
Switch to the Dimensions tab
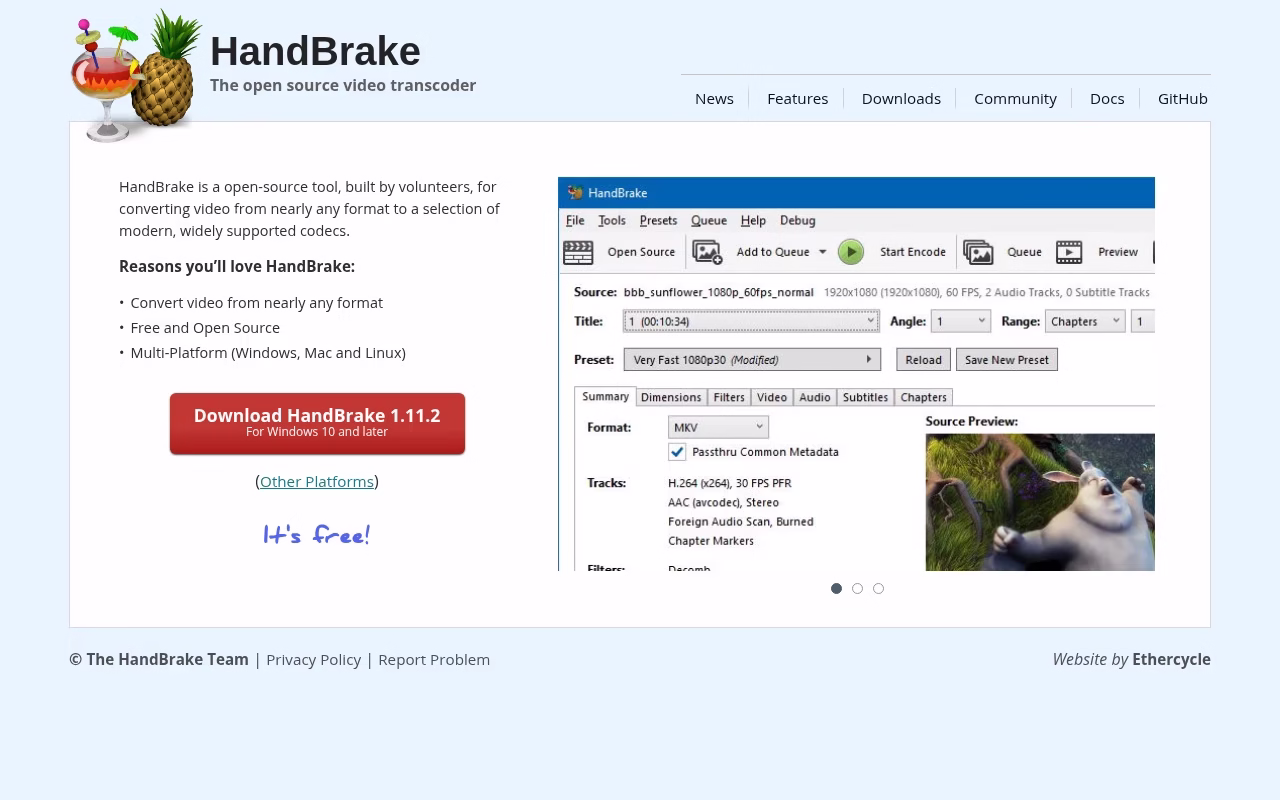click(x=671, y=397)
